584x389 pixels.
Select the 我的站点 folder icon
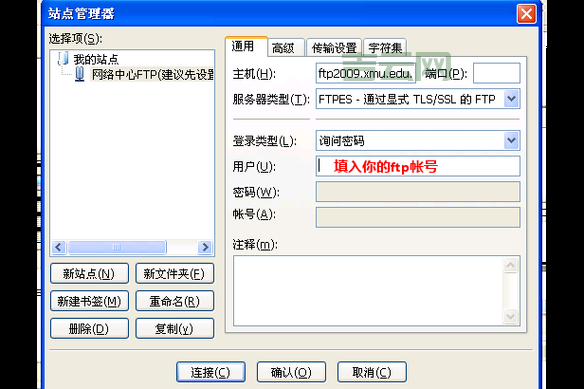click(63, 59)
